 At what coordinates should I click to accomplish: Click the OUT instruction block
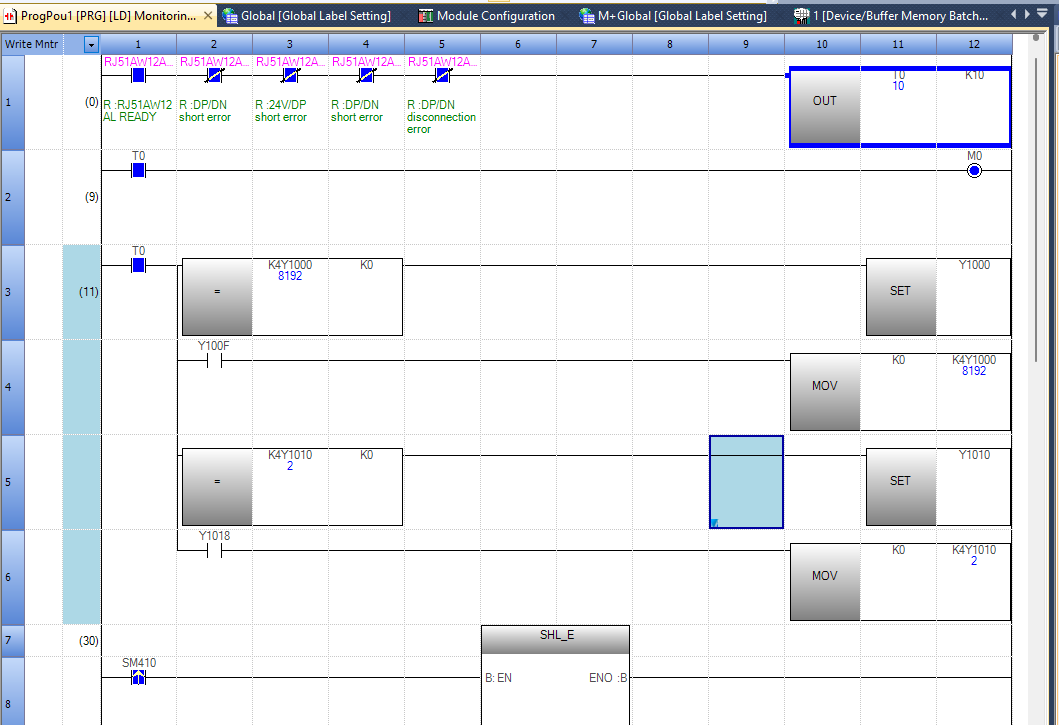pyautogui.click(x=824, y=102)
